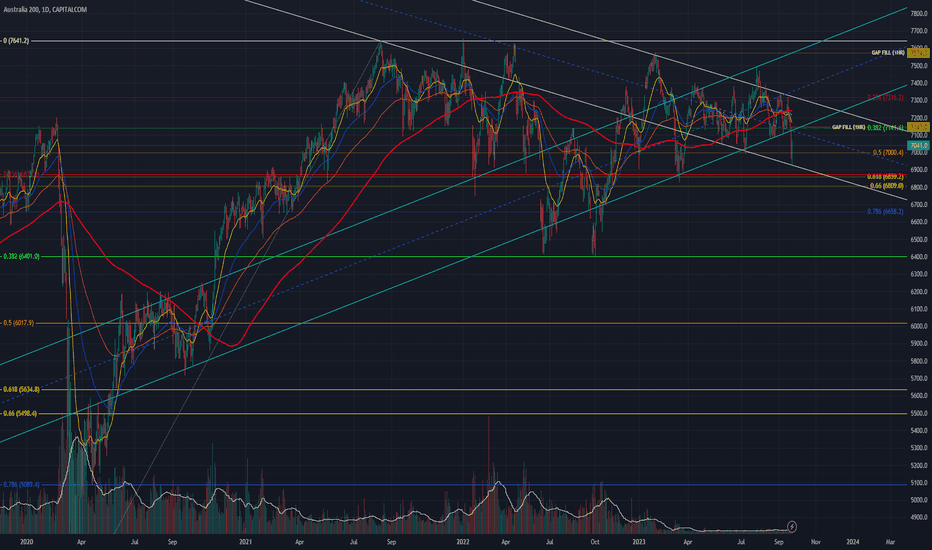Click the 7500.0 price axis value
The width and height of the screenshot is (932, 550).
coord(919,66)
